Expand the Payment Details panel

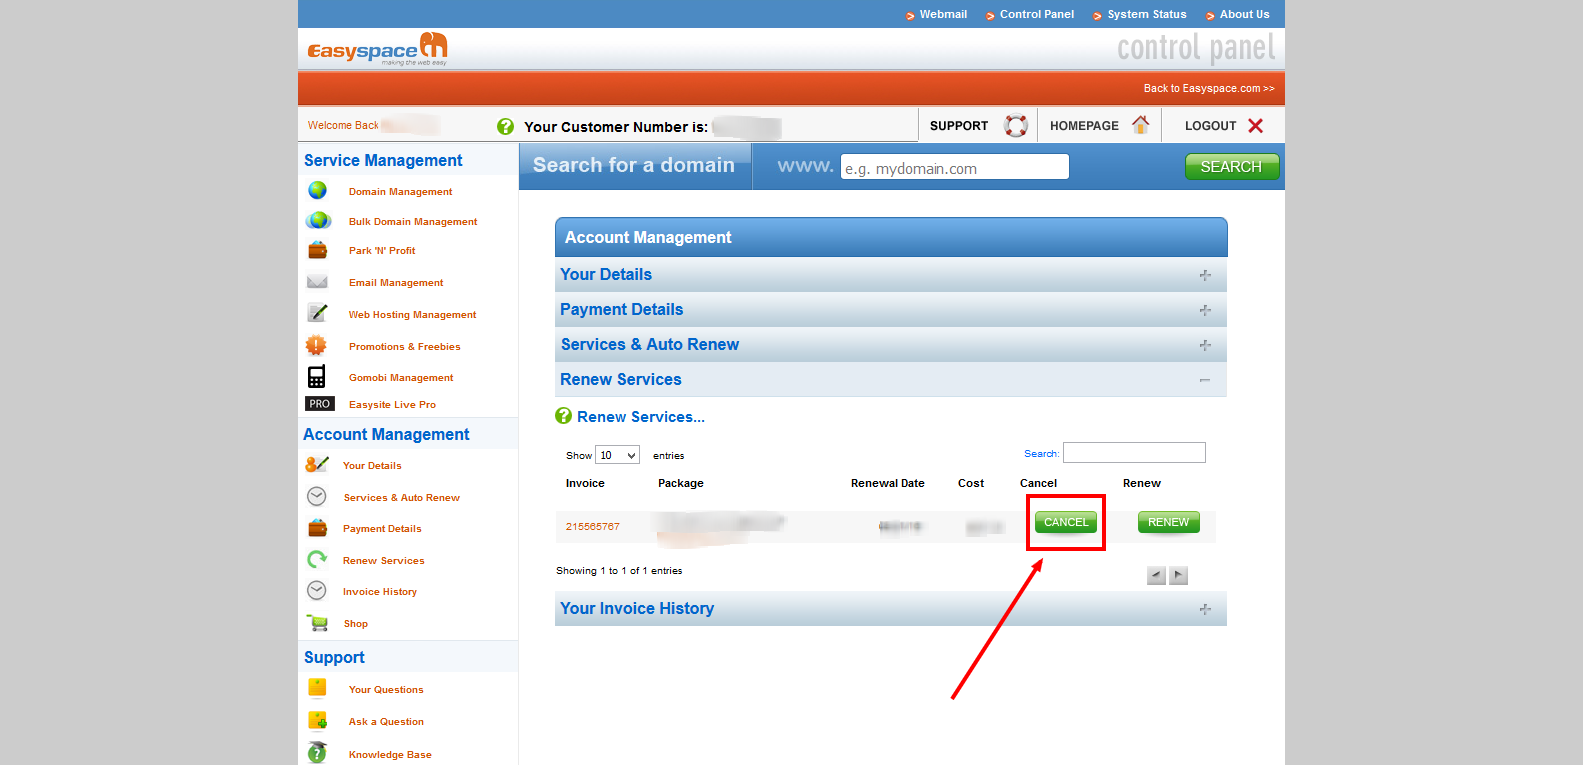tap(1204, 310)
